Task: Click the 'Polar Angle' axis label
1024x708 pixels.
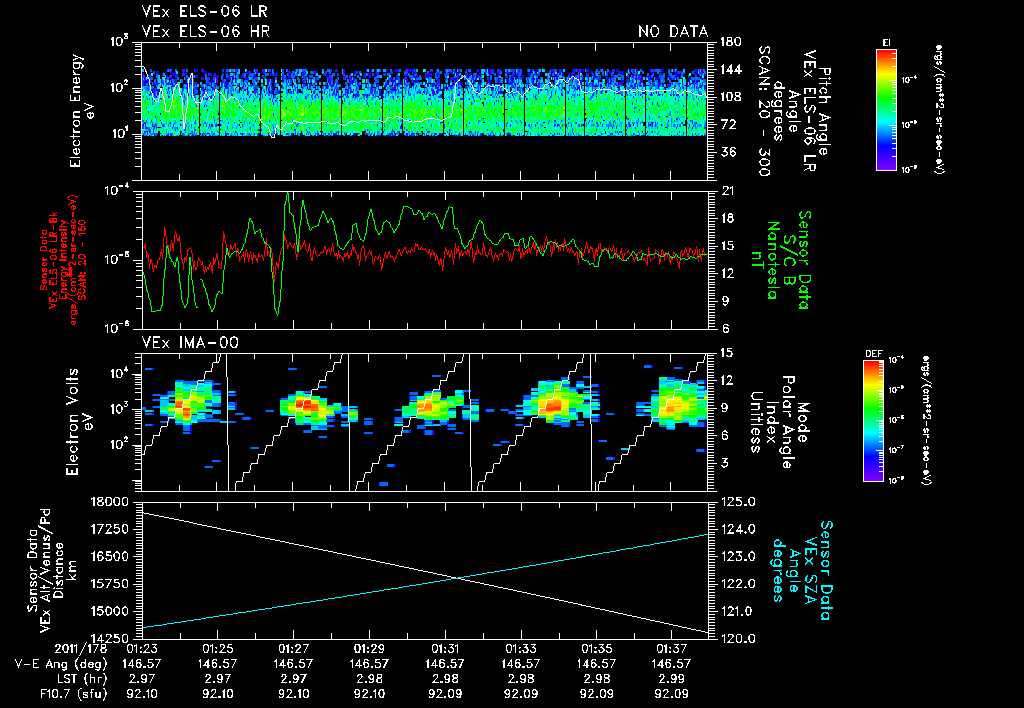Action: [x=788, y=421]
